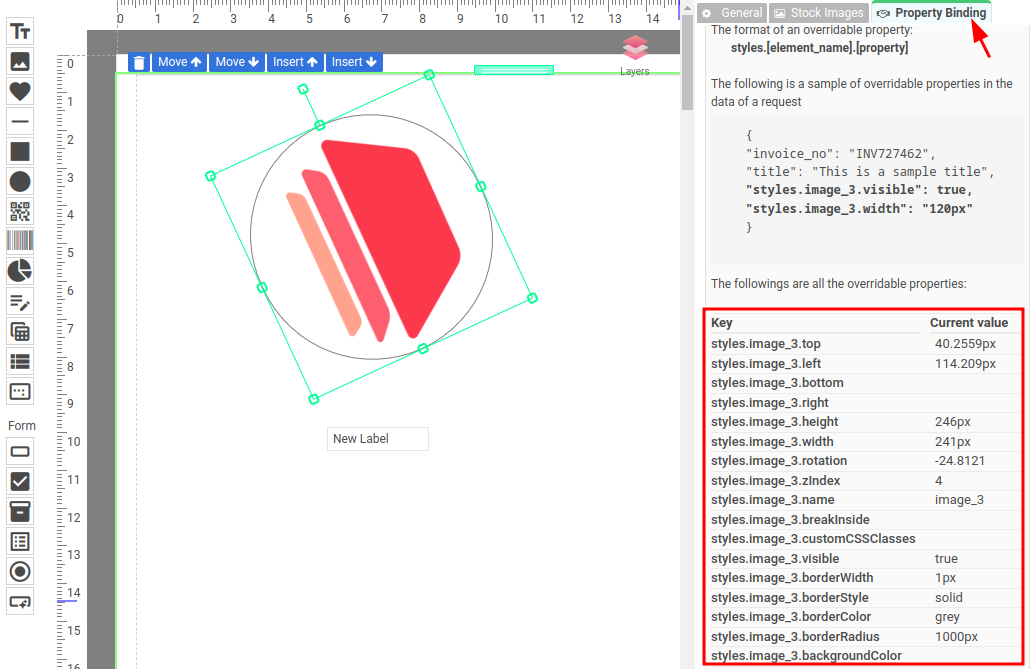The image size is (1032, 669).
Task: Select the Text element tool
Action: (20, 32)
